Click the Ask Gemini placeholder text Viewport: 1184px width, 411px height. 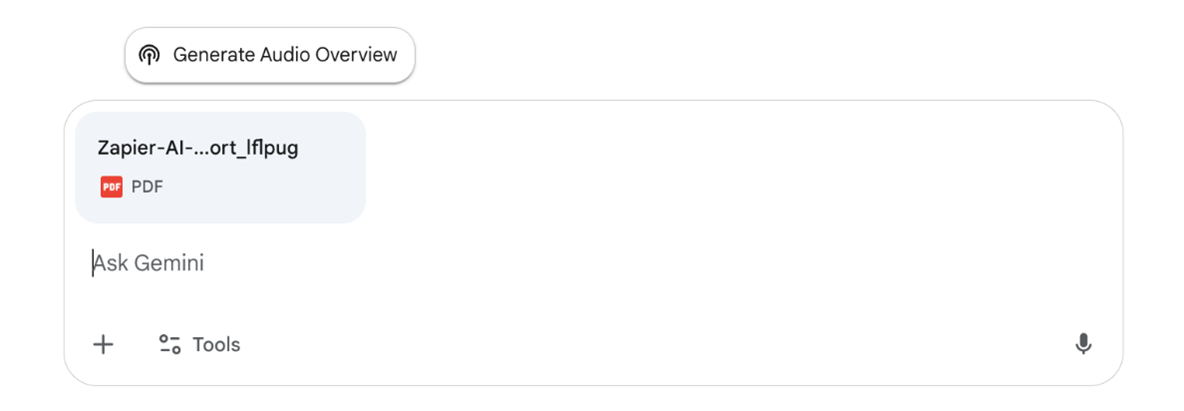coord(149,264)
